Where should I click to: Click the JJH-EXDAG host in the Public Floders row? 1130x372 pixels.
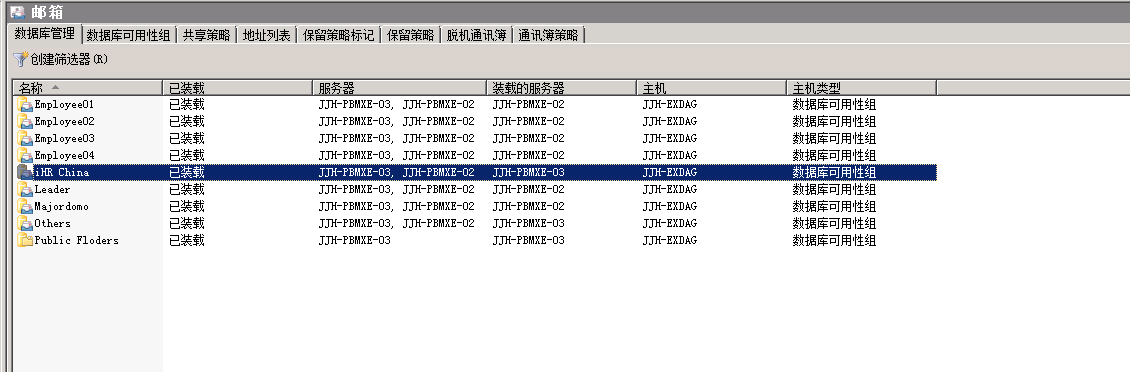click(x=669, y=240)
